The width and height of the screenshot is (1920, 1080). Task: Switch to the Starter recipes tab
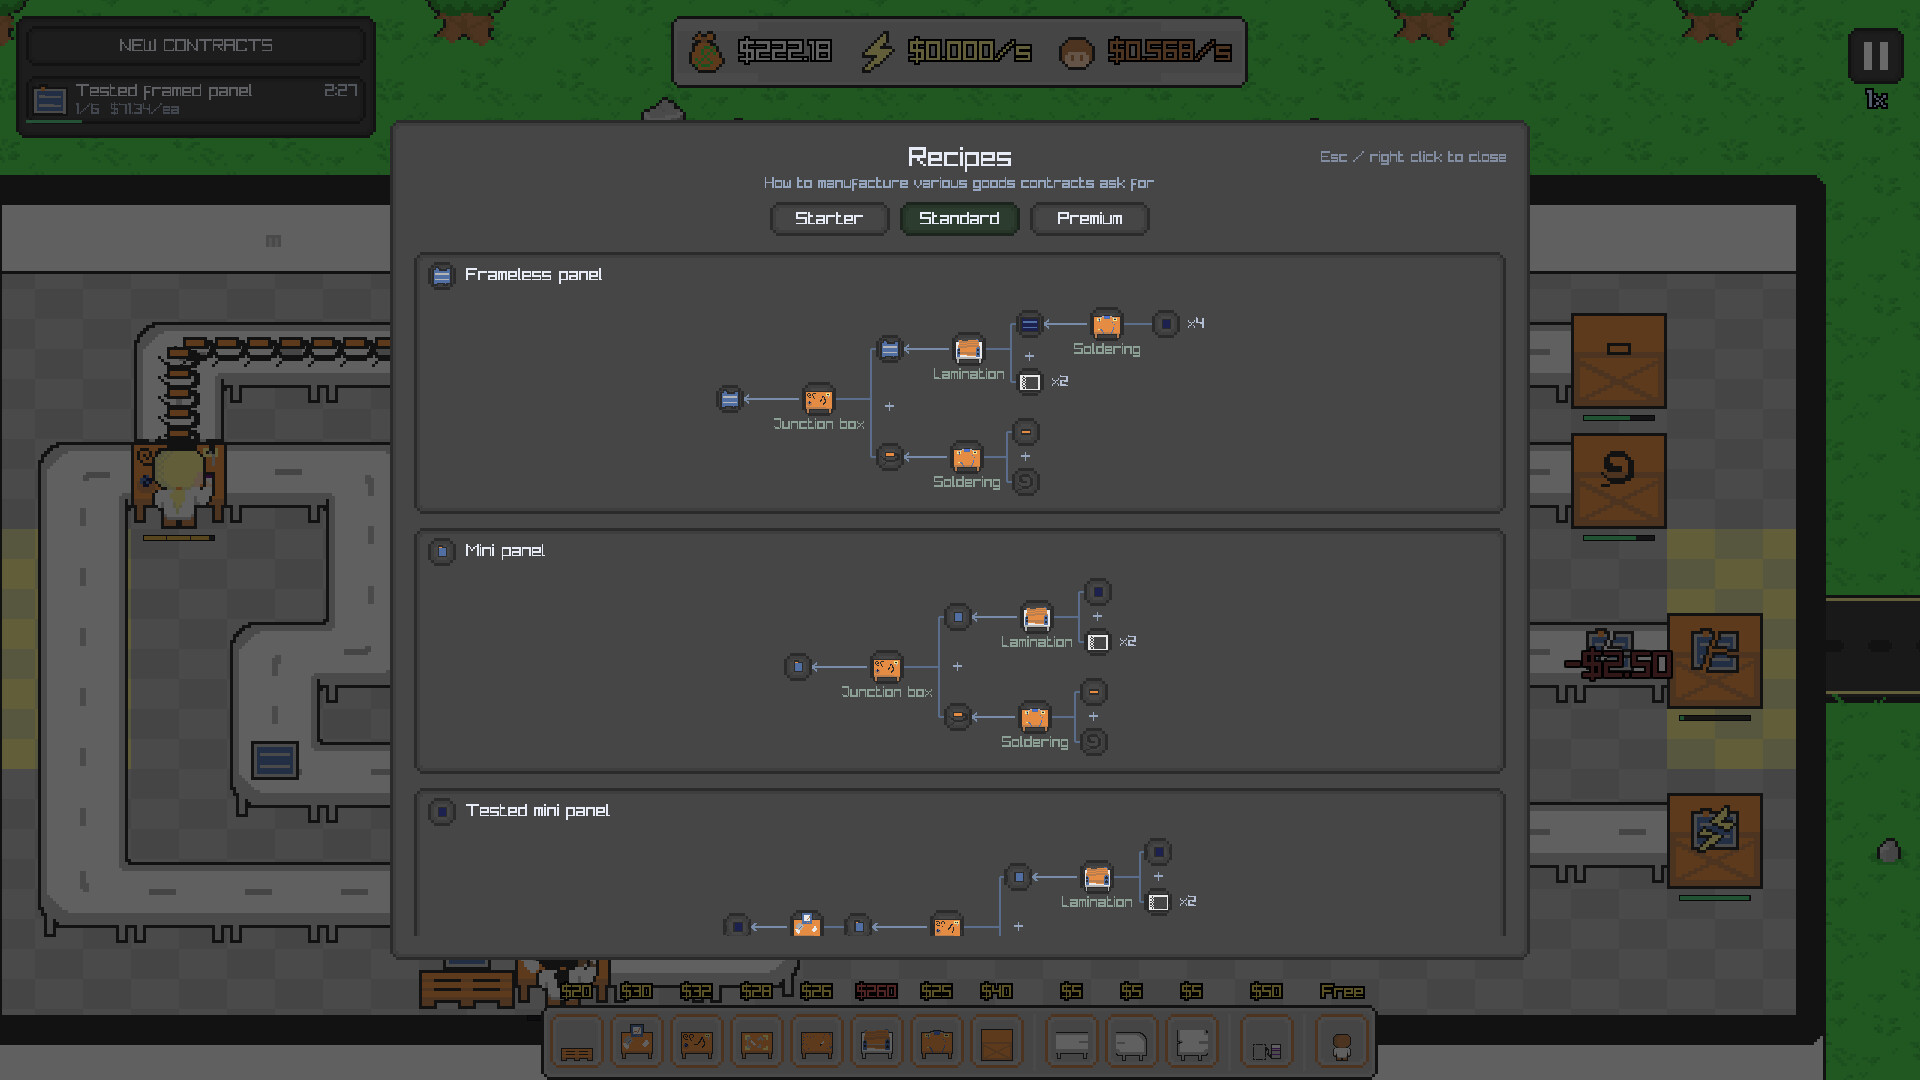pyautogui.click(x=829, y=218)
